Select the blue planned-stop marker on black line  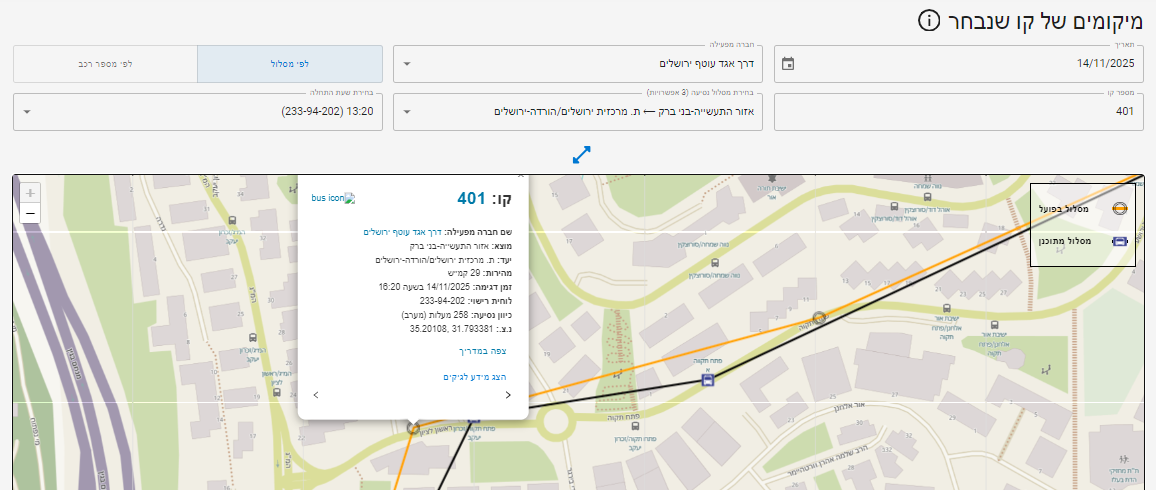(x=708, y=379)
